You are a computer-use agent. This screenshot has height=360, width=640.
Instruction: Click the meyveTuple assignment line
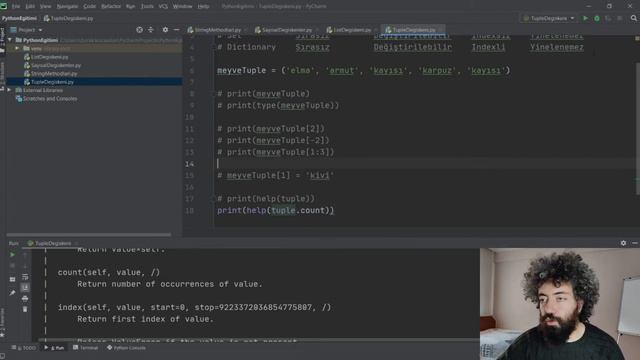tap(364, 70)
